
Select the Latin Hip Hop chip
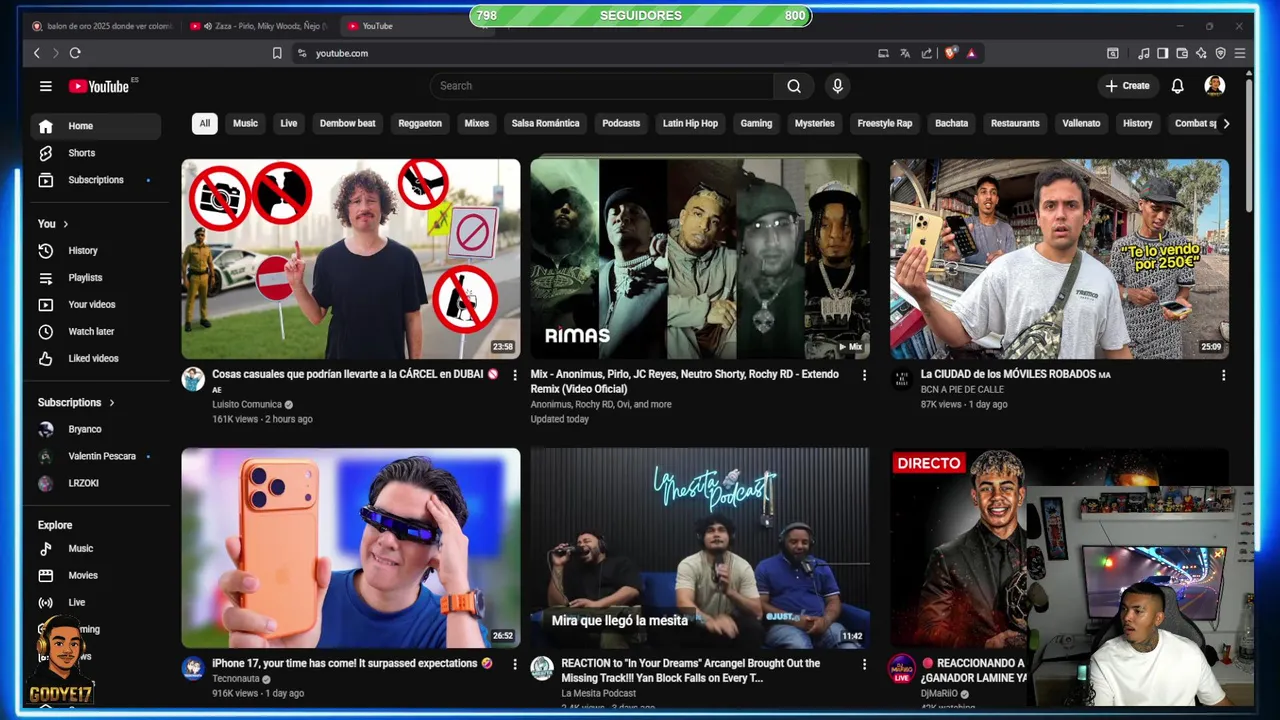point(690,124)
